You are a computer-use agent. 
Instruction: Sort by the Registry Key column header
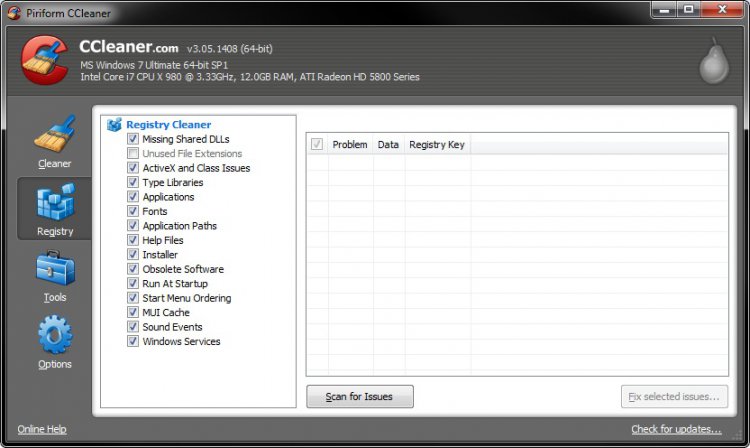click(437, 144)
